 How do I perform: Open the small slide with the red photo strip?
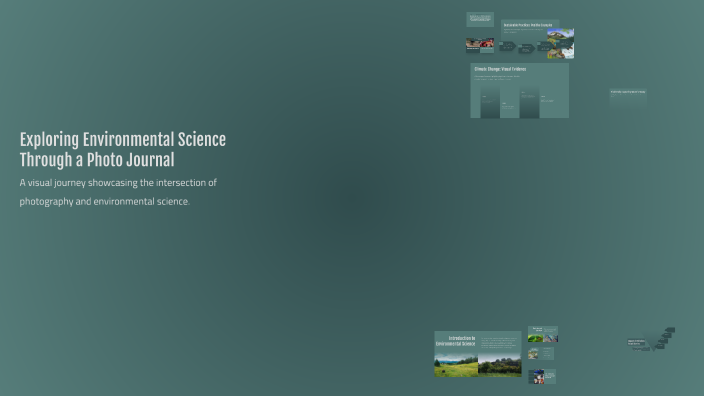point(480,45)
